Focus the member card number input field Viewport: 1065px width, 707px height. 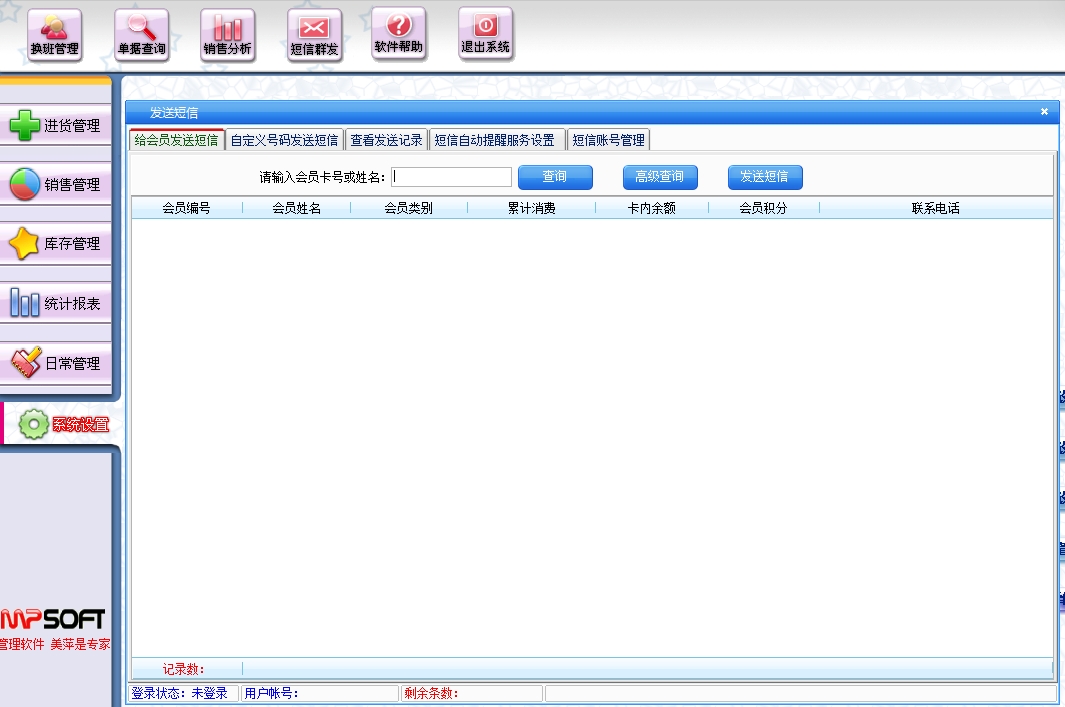pos(451,177)
